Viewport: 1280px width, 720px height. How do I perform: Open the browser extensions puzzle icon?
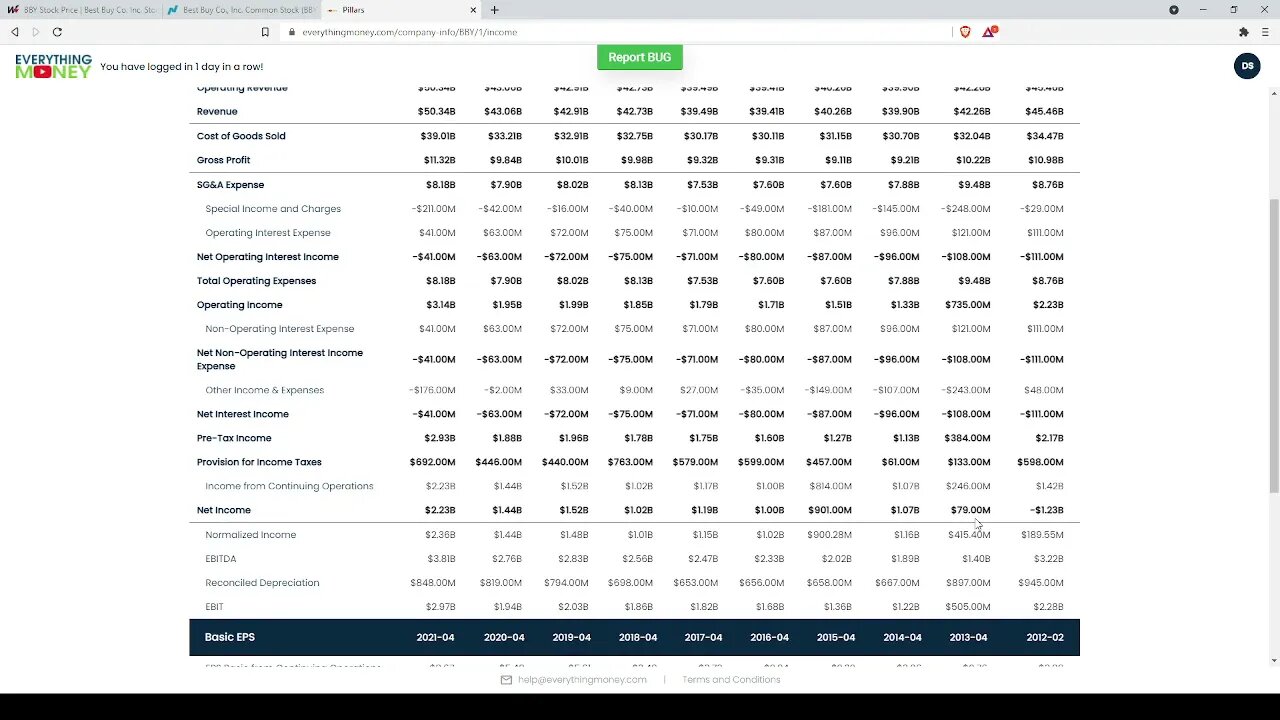tap(1244, 32)
